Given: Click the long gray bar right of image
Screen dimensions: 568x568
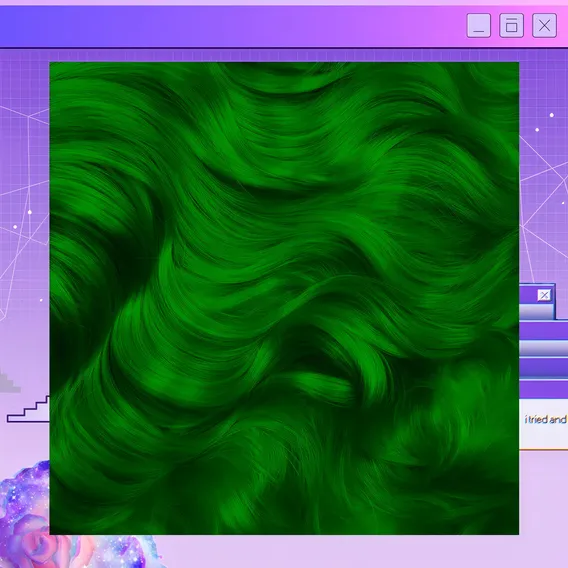Looking at the screenshot, I should click(543, 348).
